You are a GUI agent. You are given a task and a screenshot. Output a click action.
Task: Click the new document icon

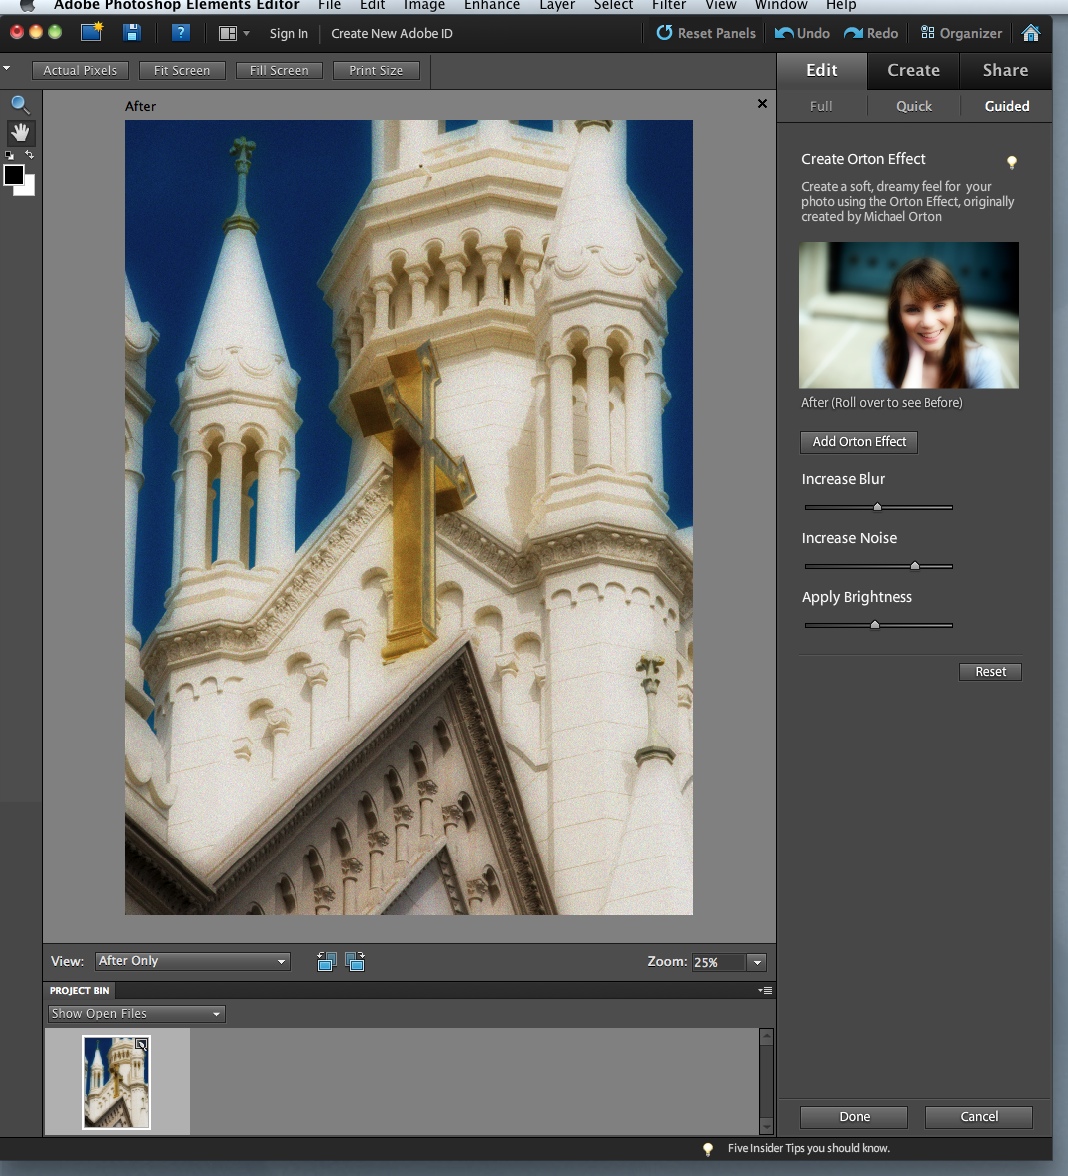click(x=92, y=33)
